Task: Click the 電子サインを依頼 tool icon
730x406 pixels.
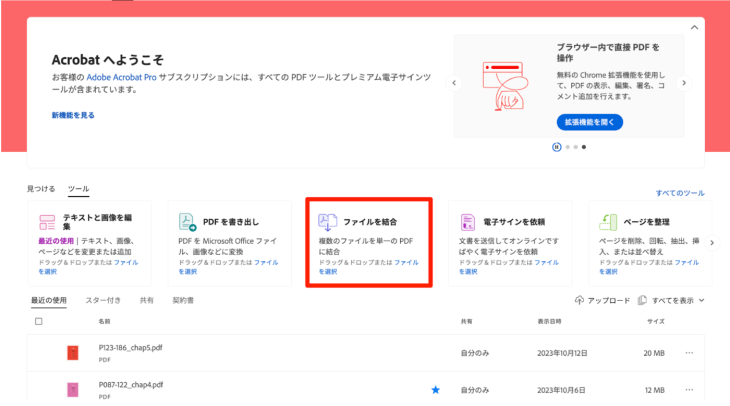Action: point(467,222)
